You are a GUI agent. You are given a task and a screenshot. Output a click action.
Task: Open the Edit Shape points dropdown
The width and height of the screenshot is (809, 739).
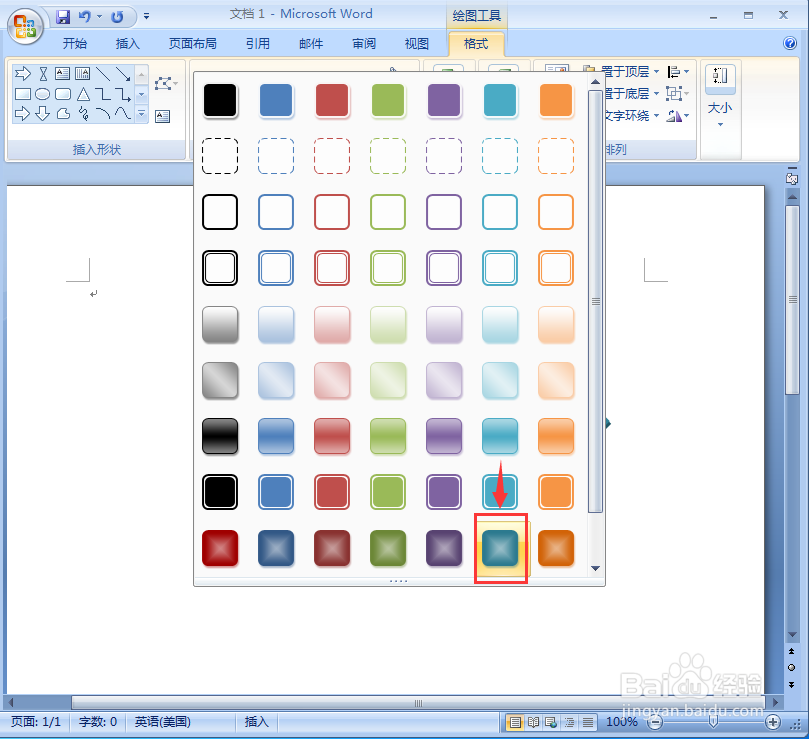pos(166,83)
